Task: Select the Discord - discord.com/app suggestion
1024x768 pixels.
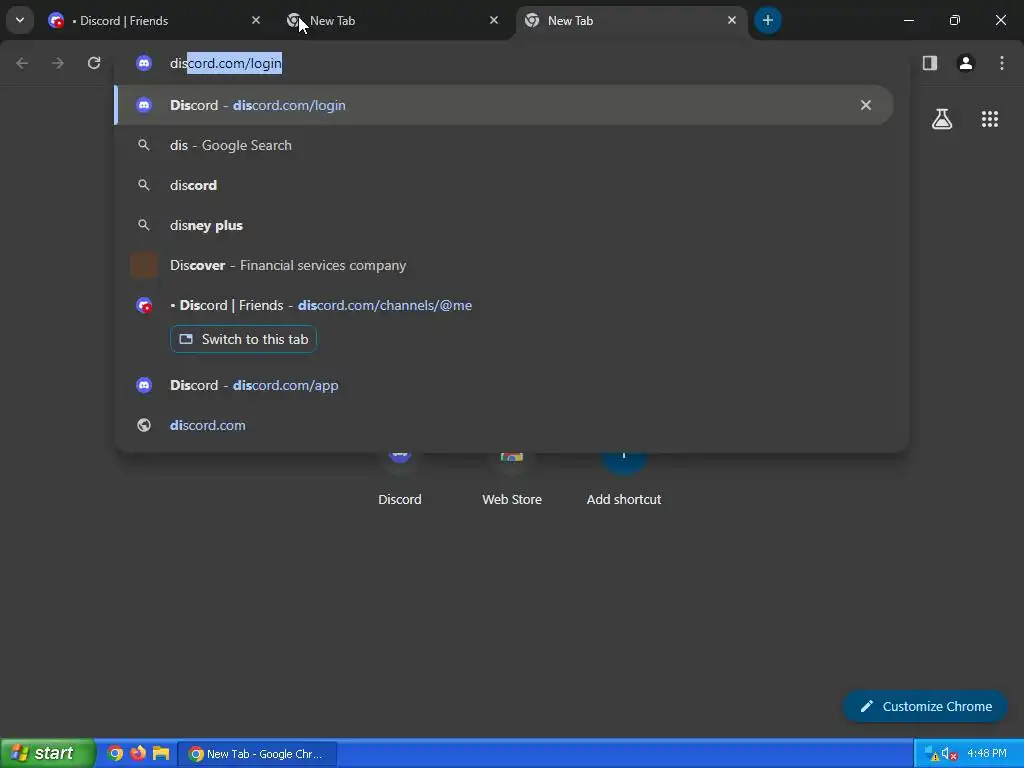Action: click(x=504, y=385)
